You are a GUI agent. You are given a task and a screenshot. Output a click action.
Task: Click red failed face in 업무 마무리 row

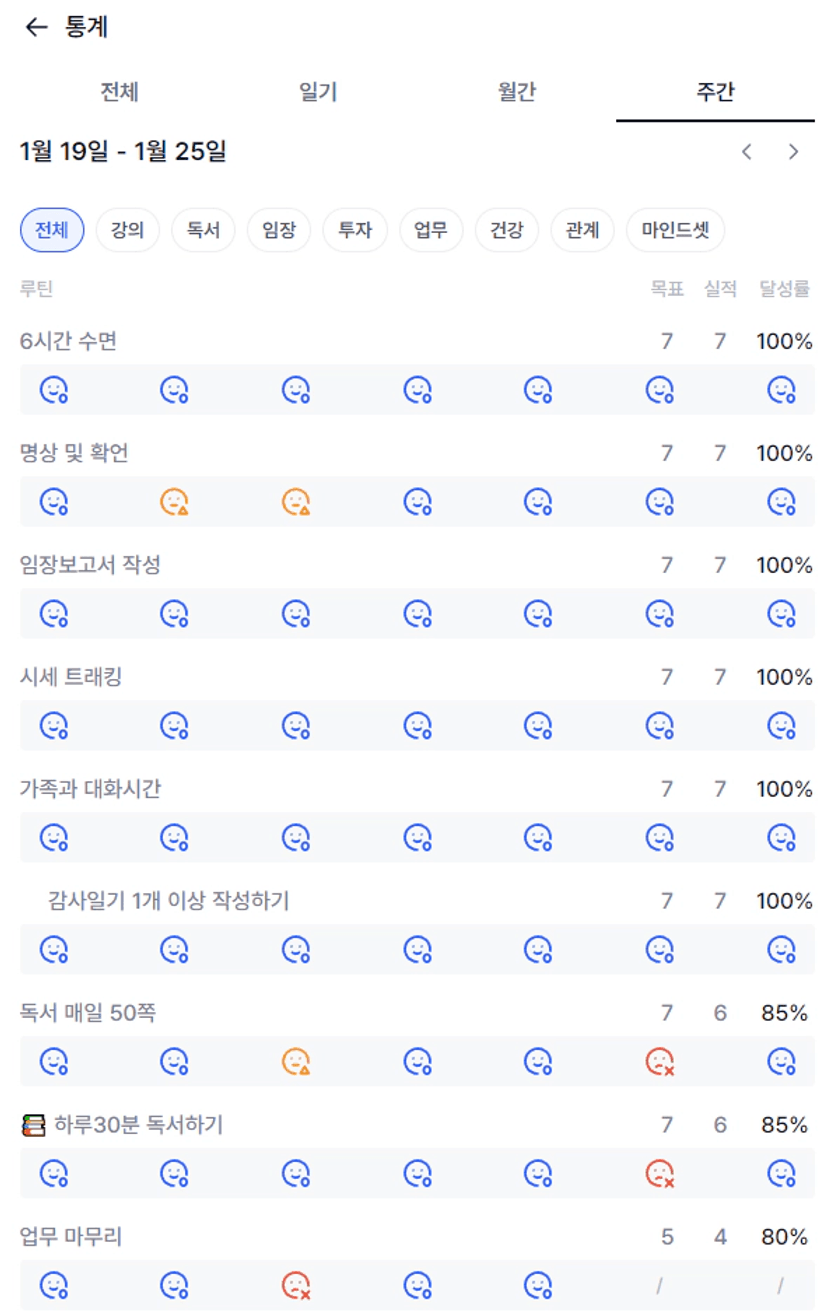(296, 1285)
